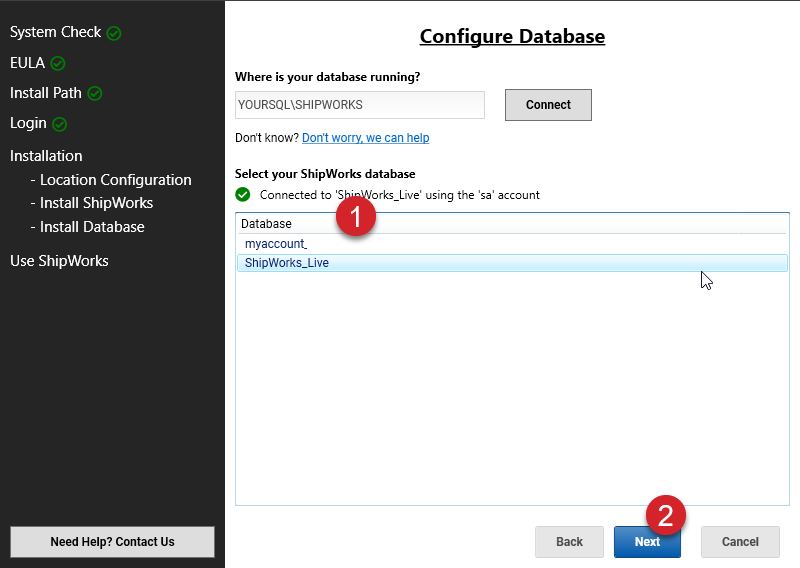Click "Select your ShipWorks database" label
800x568 pixels.
tap(325, 174)
